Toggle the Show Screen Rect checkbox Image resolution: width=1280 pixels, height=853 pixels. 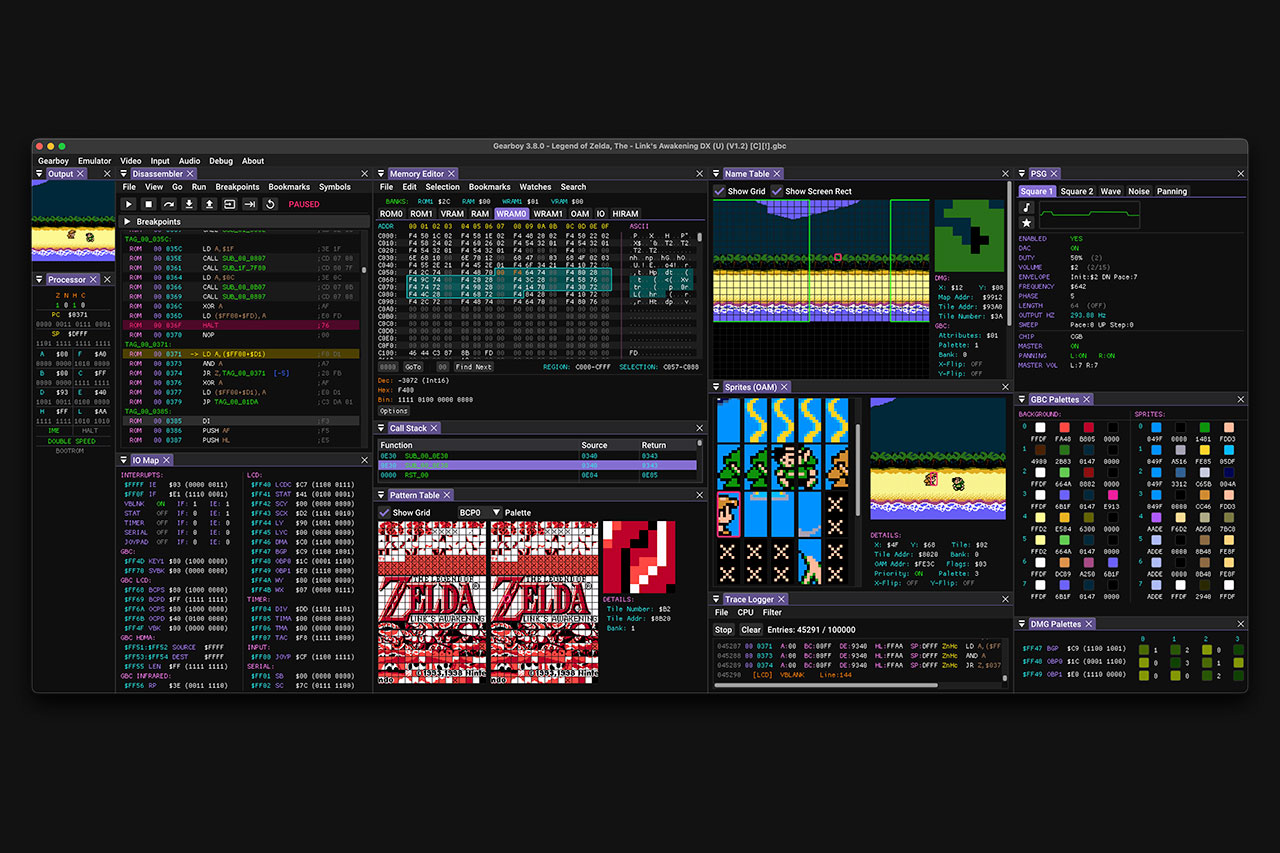[777, 191]
